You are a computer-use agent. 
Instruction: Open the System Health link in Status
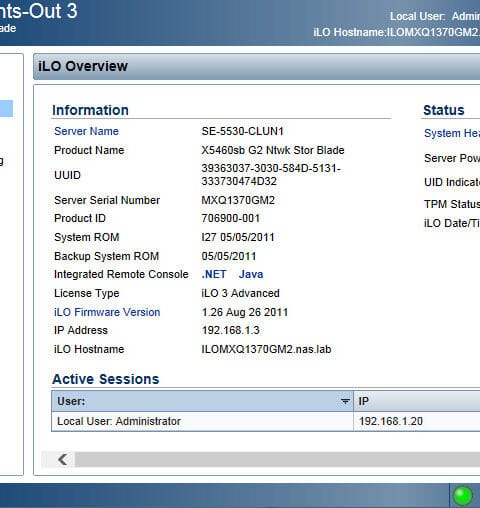452,133
